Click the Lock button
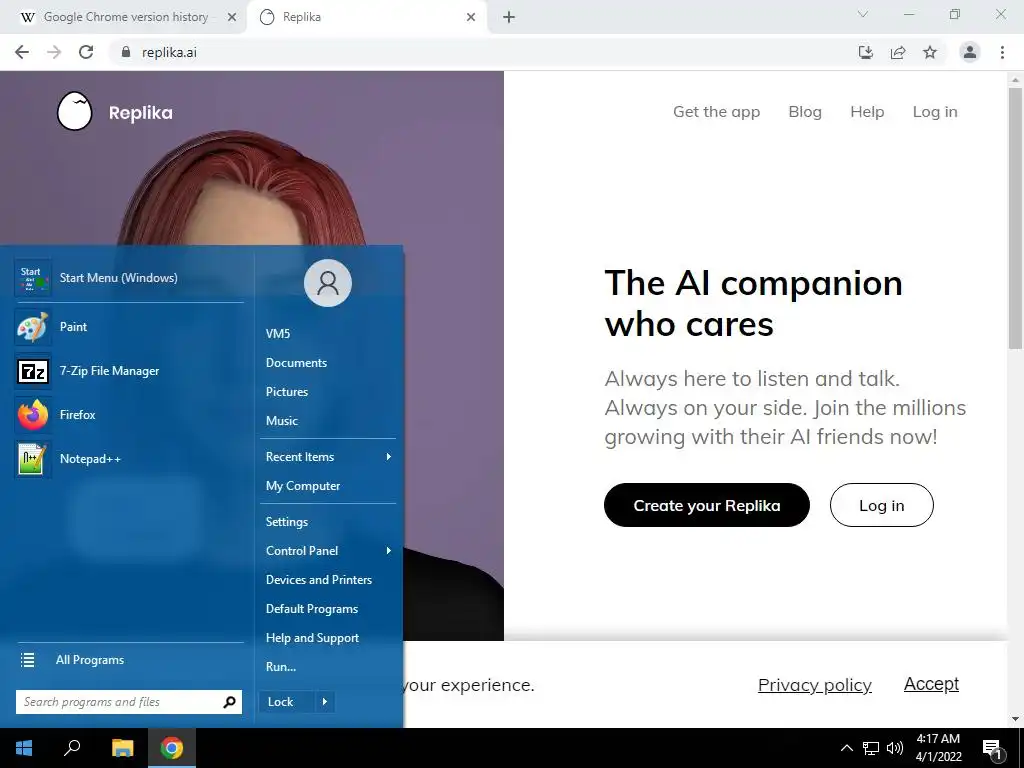 coord(287,702)
